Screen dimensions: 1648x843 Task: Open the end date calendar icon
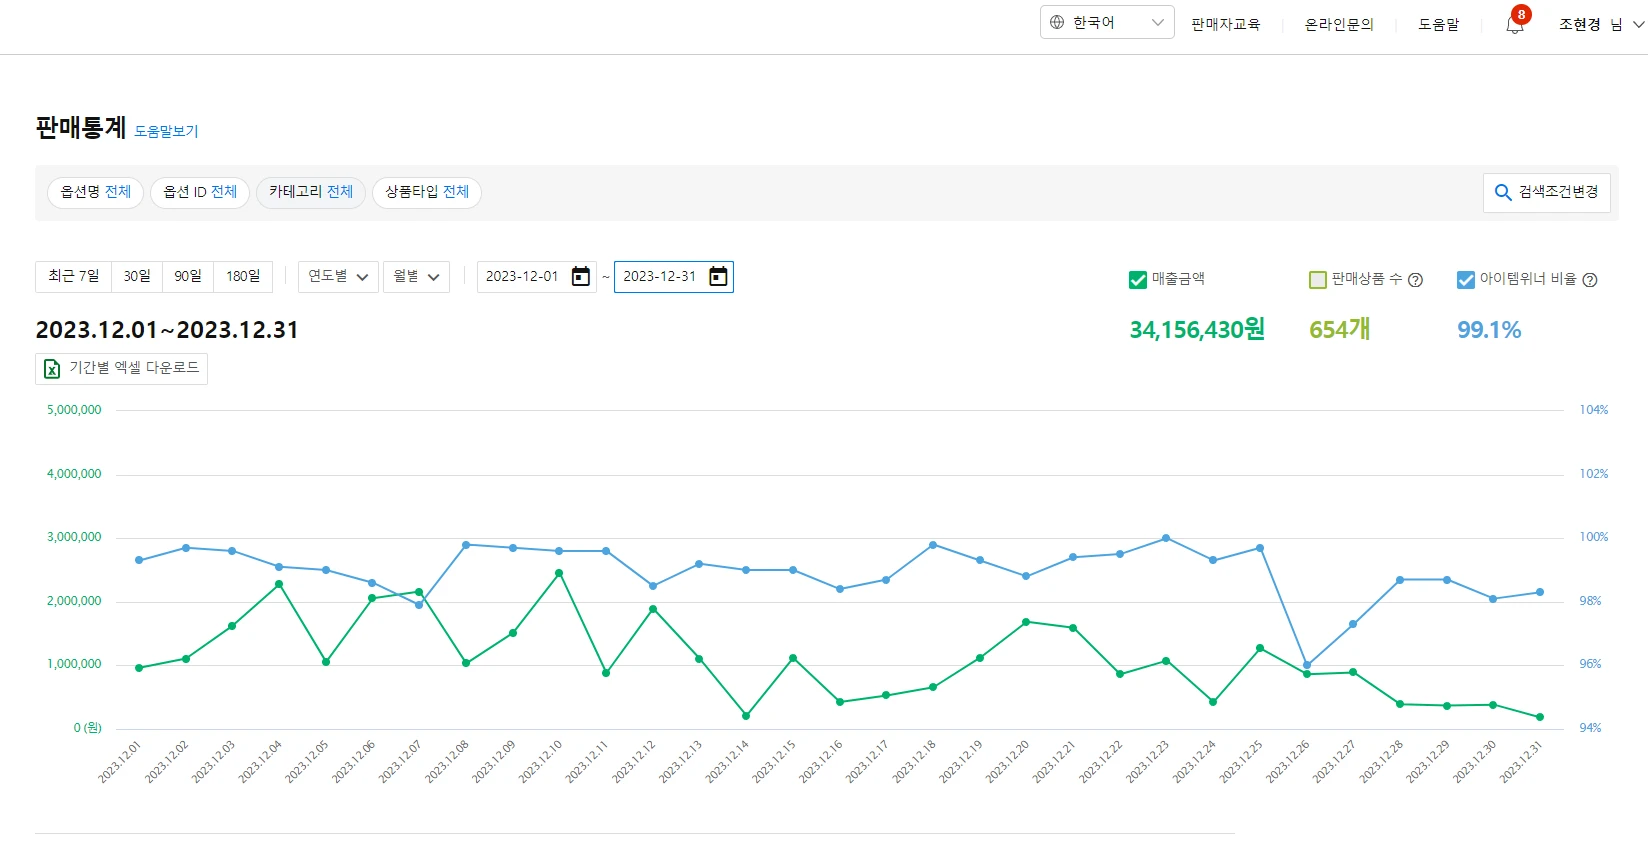tap(718, 277)
